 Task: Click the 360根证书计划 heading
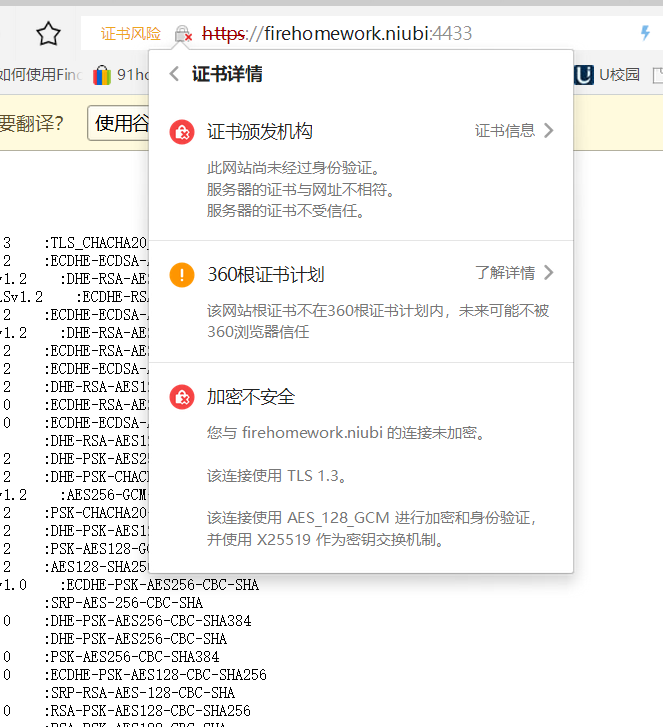(x=266, y=274)
